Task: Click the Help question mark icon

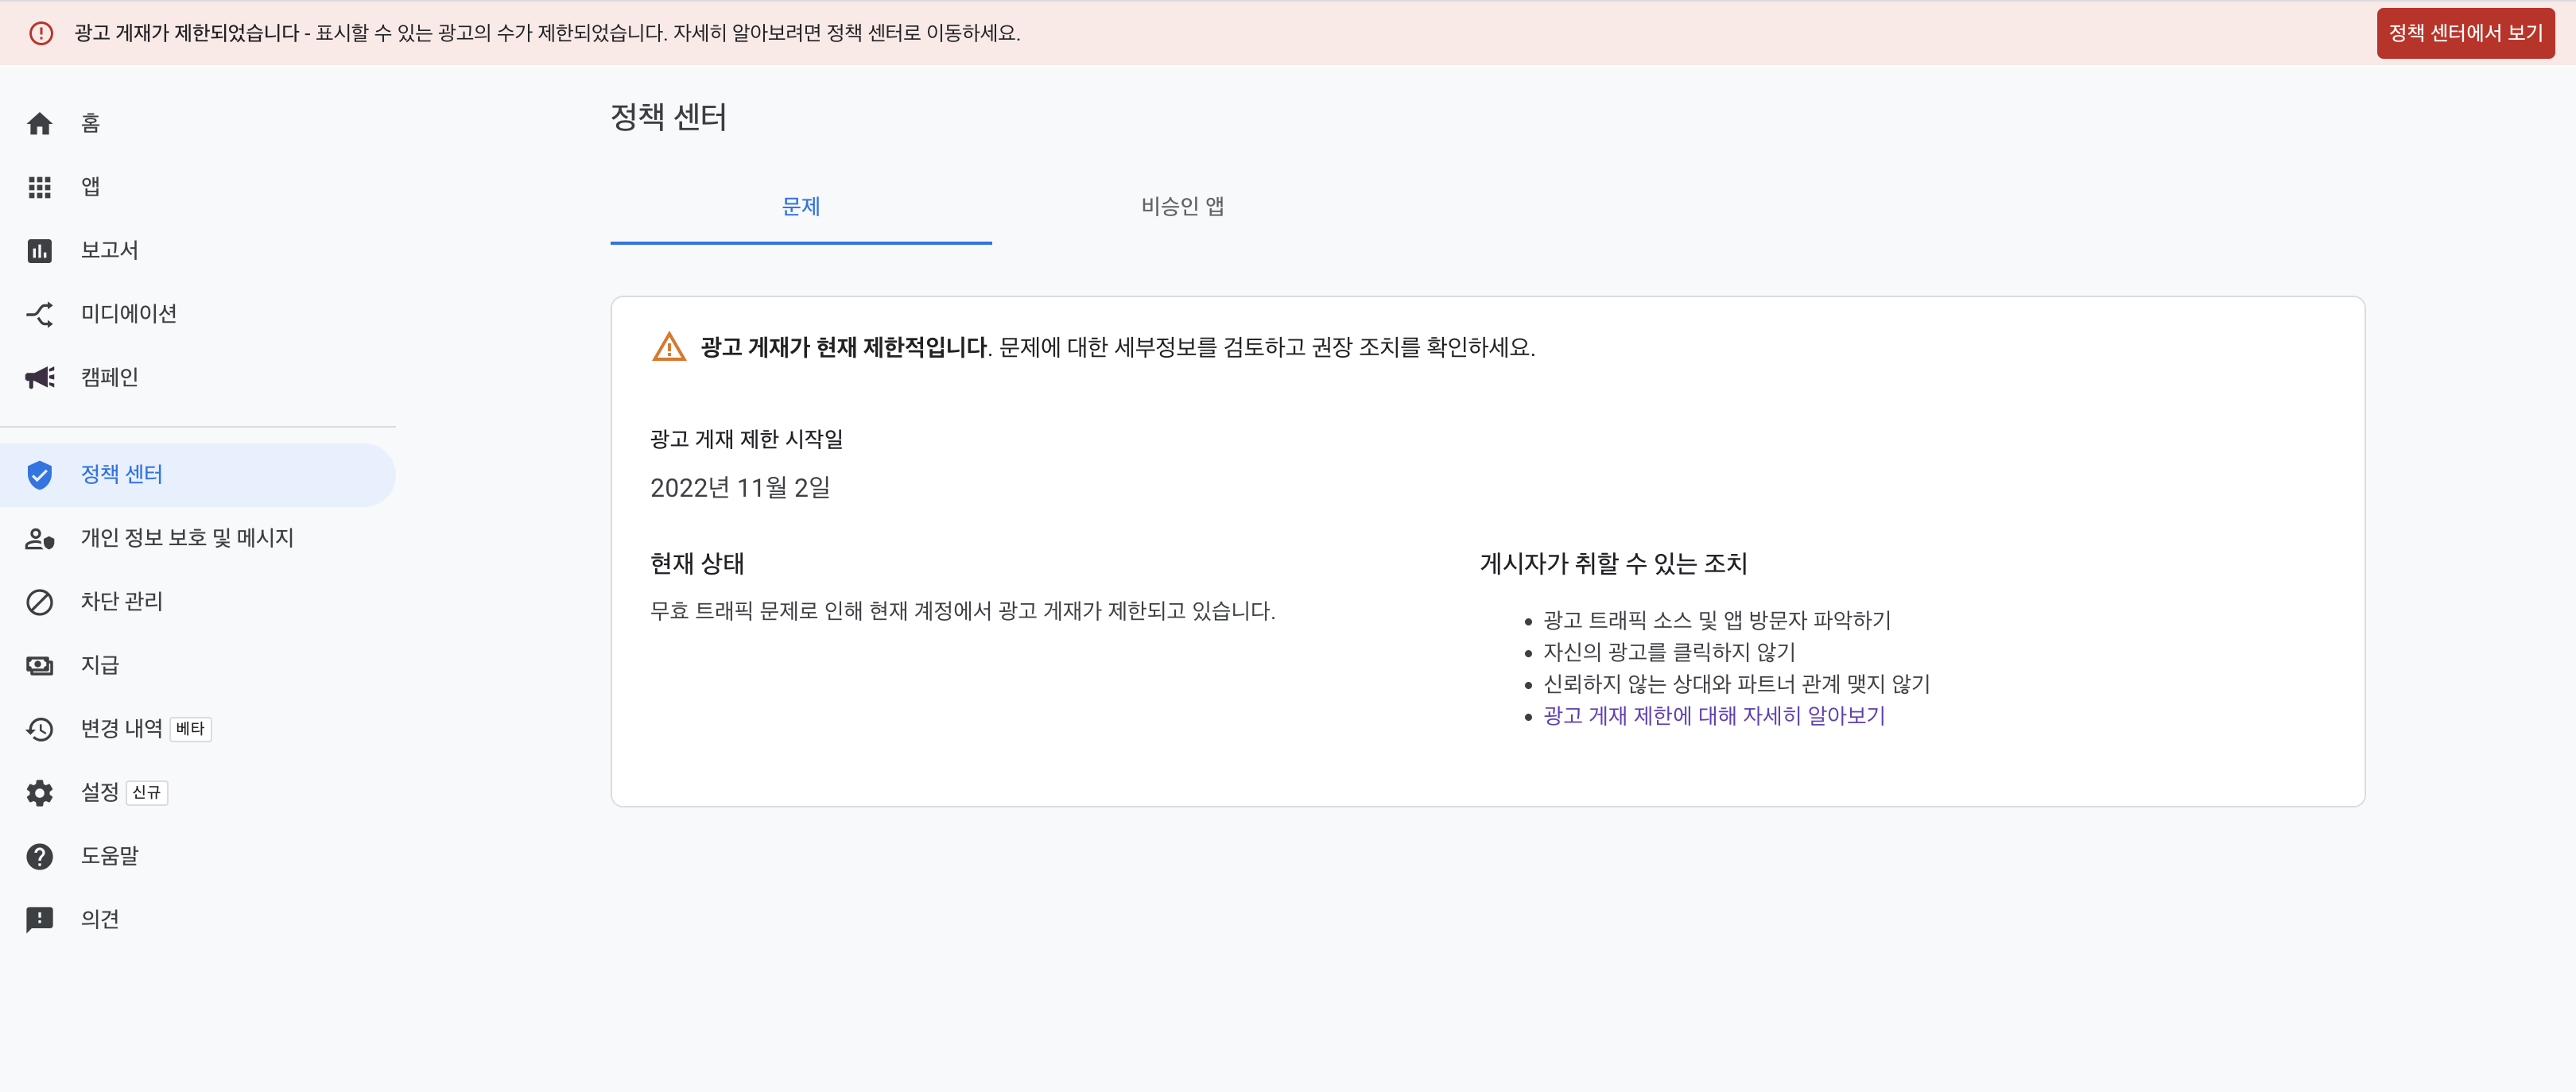Action: click(x=39, y=856)
